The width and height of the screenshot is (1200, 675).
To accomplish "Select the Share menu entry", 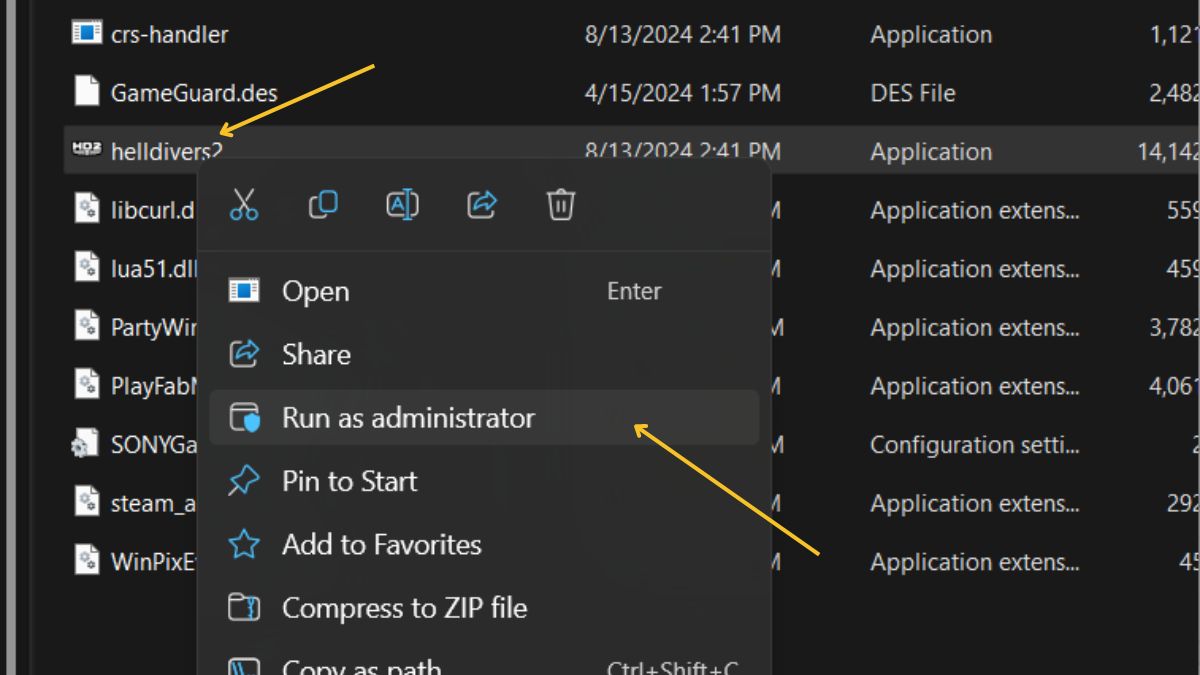I will (x=484, y=354).
